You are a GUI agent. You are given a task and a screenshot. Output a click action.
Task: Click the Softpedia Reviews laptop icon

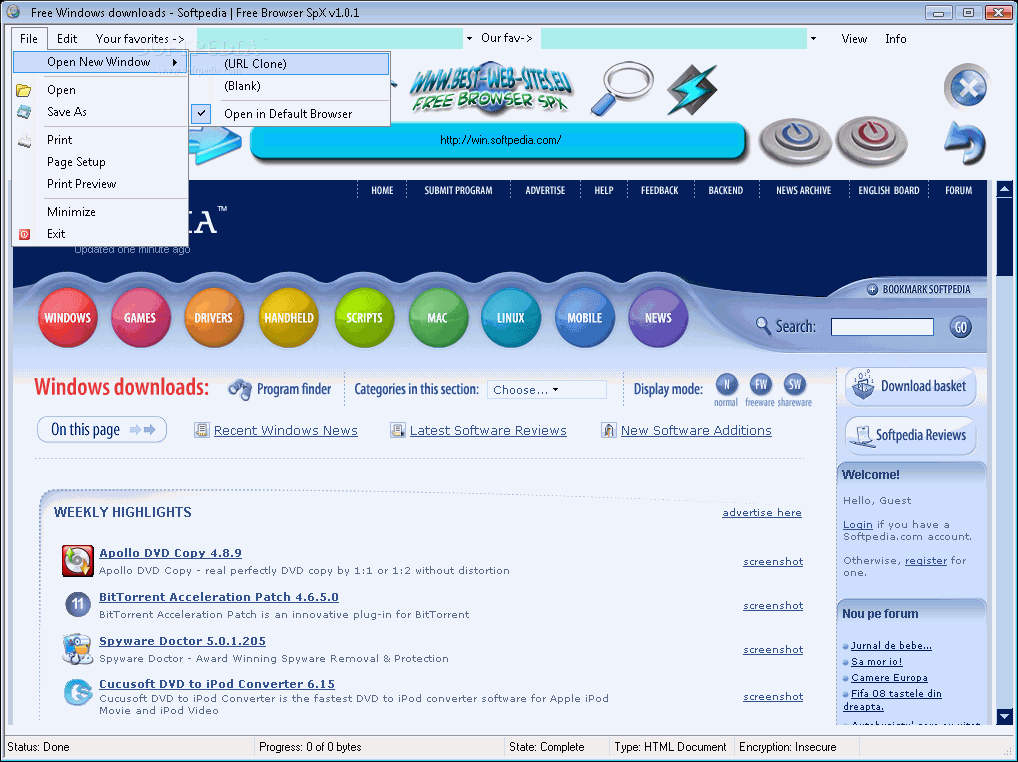click(862, 436)
